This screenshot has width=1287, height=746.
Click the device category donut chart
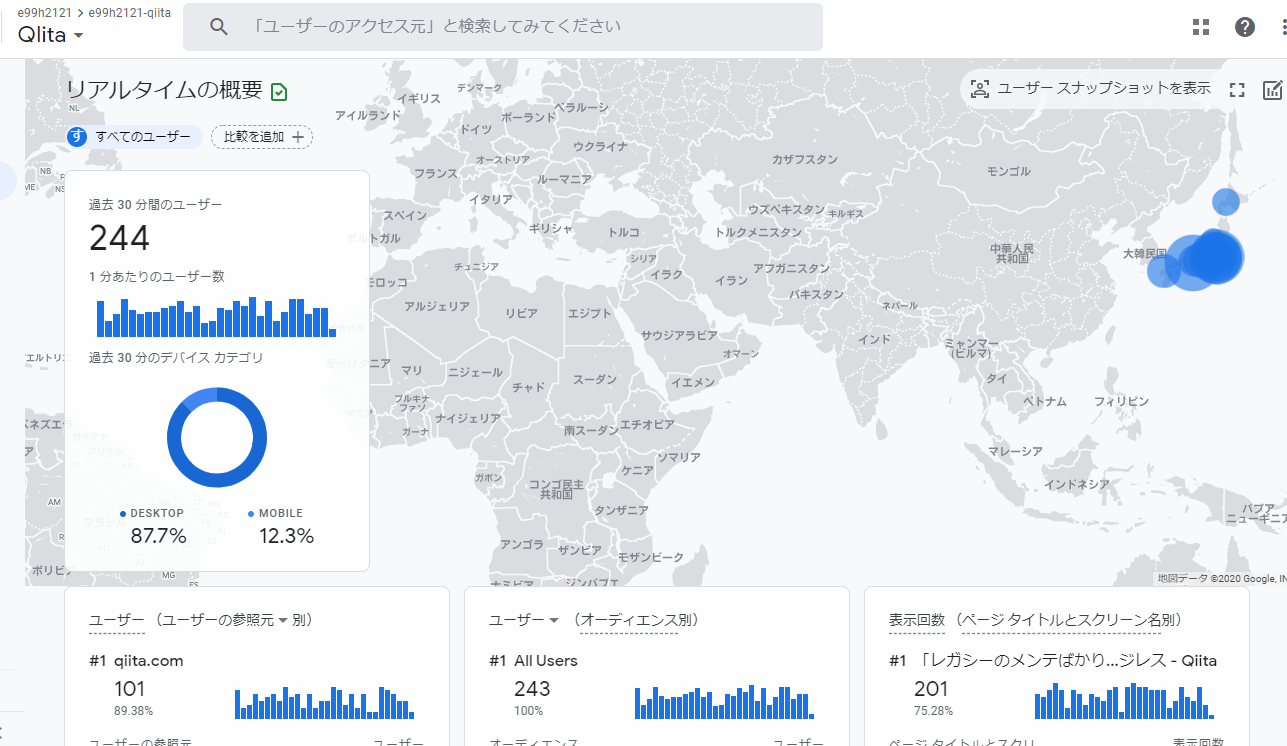[217, 438]
